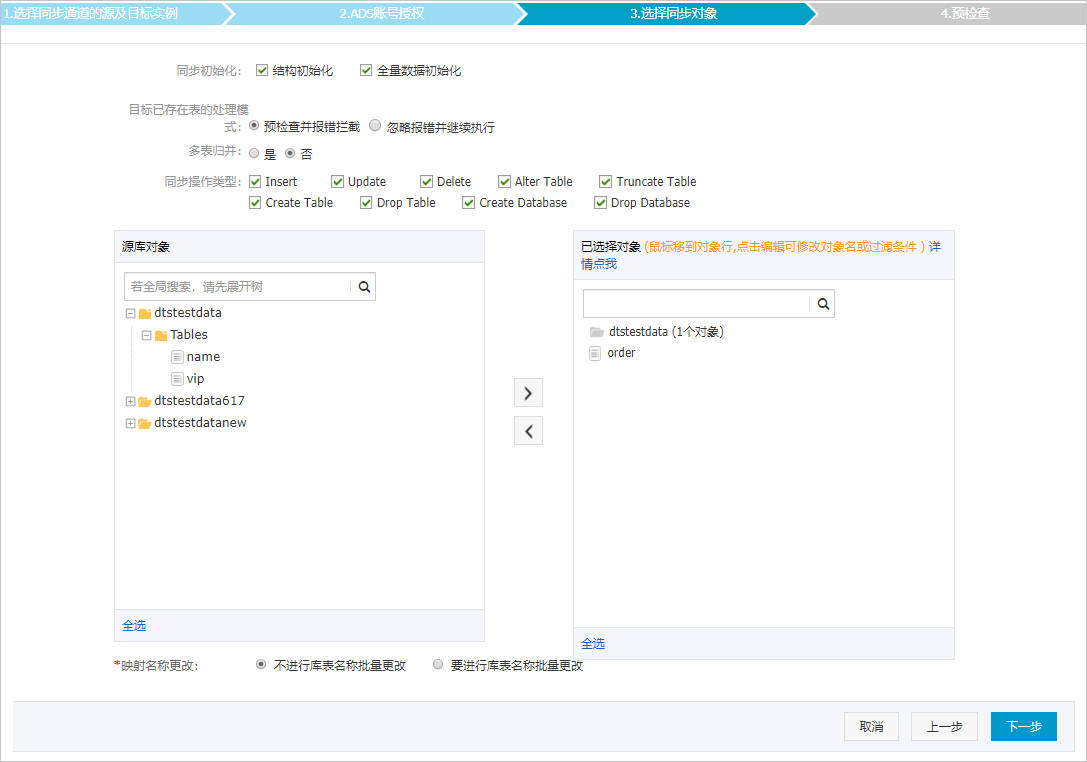Click the dtstestdatanew folder icon

click(x=145, y=424)
